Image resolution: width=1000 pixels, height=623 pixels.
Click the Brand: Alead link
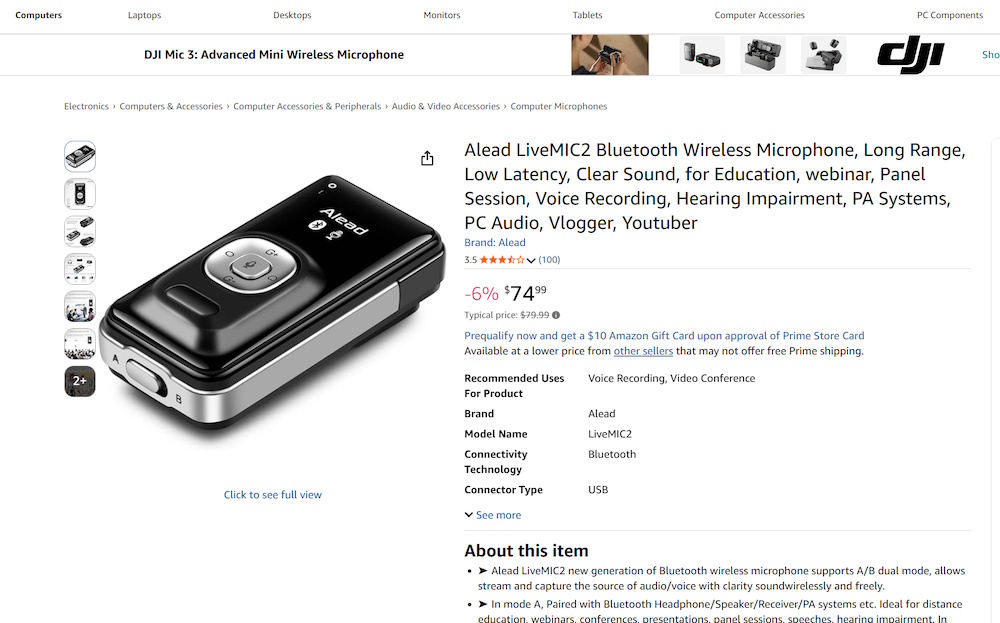coord(495,242)
